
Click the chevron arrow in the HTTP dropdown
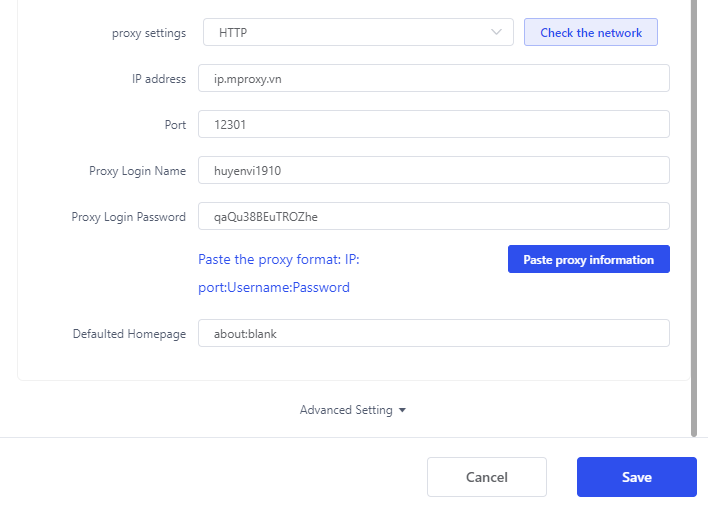click(497, 33)
